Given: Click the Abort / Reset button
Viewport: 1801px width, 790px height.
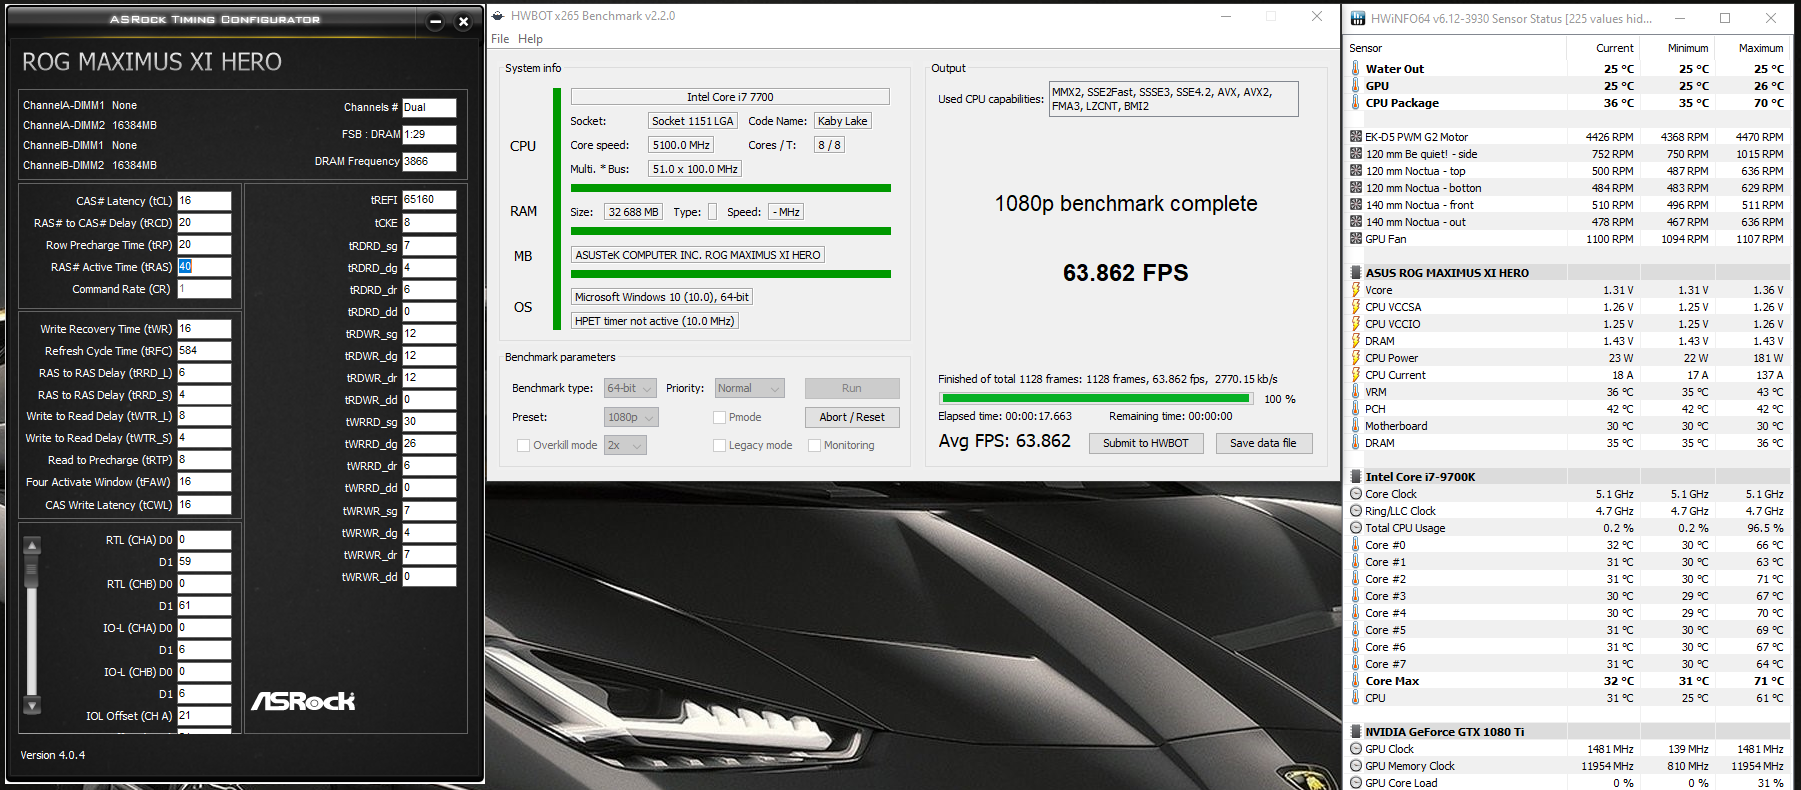Looking at the screenshot, I should click(852, 417).
